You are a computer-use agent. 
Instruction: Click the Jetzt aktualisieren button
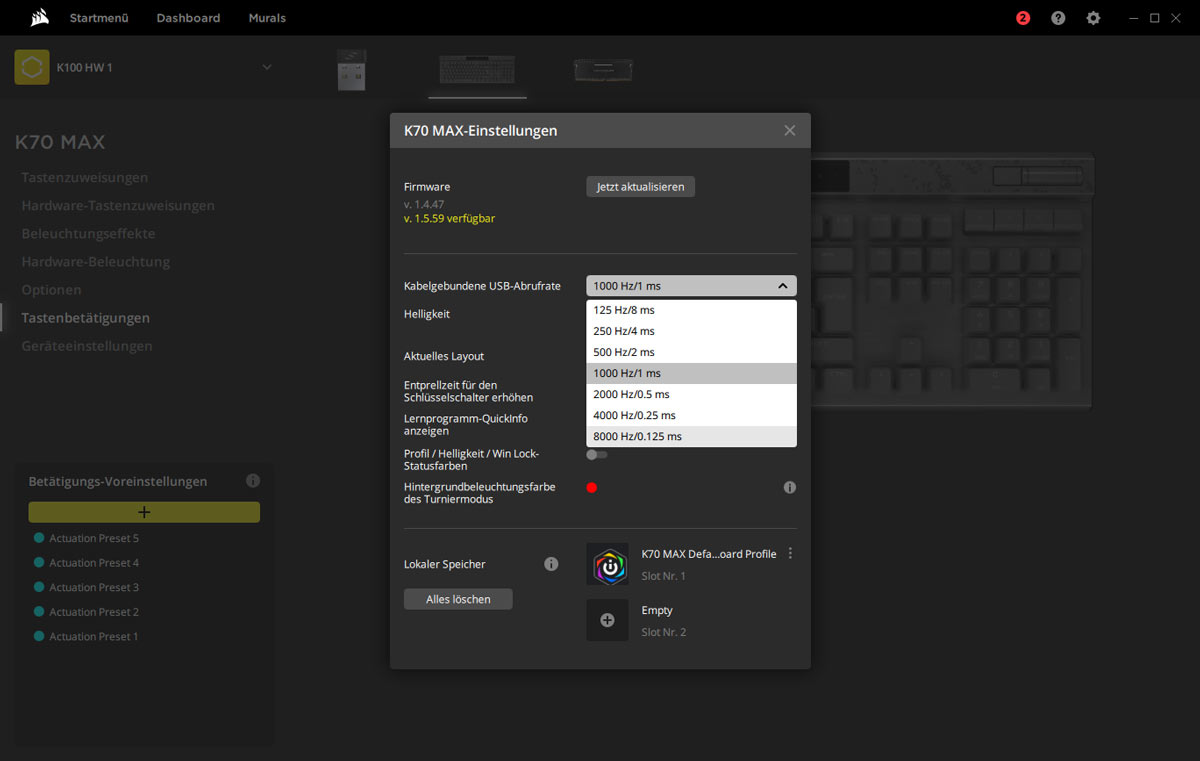[640, 187]
